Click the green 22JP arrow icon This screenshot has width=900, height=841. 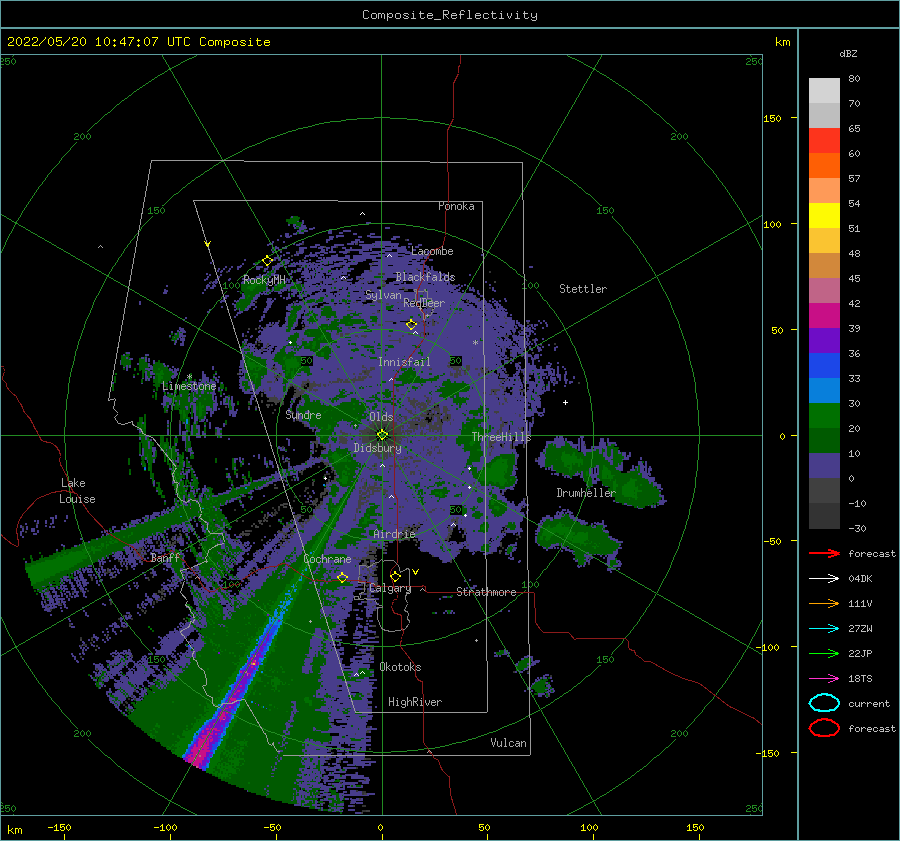click(824, 653)
